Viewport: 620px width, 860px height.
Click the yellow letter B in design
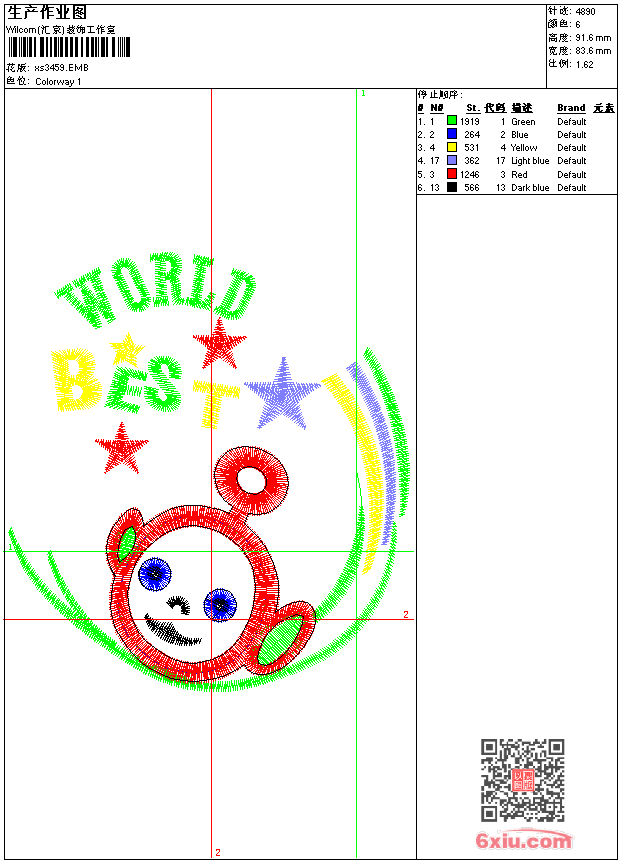77,380
